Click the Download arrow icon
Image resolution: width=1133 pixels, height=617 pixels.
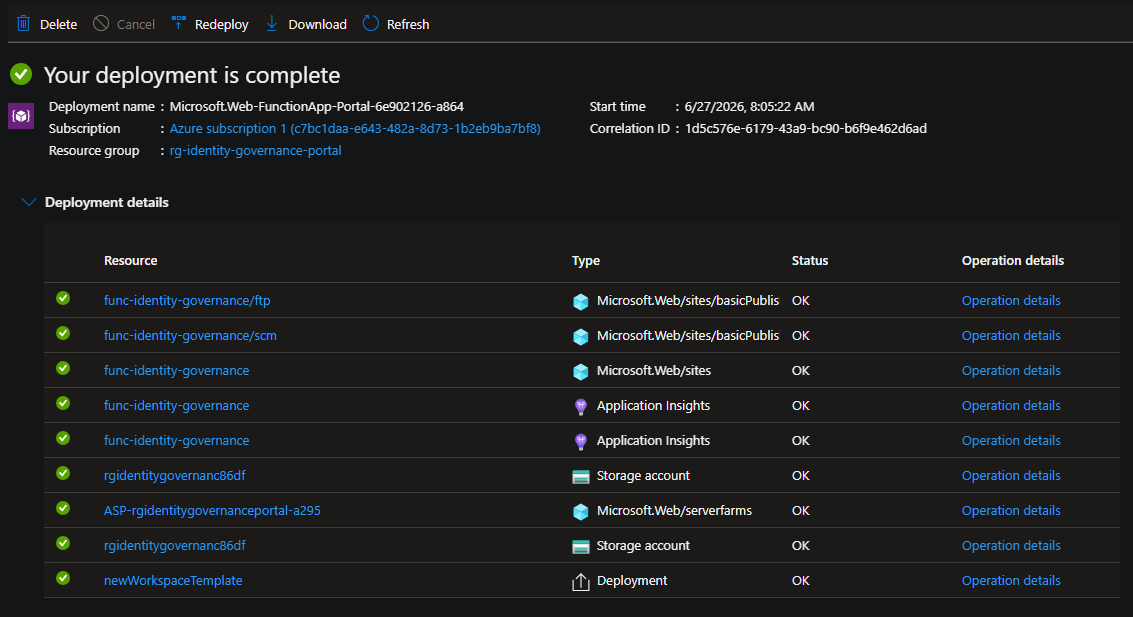coord(272,24)
